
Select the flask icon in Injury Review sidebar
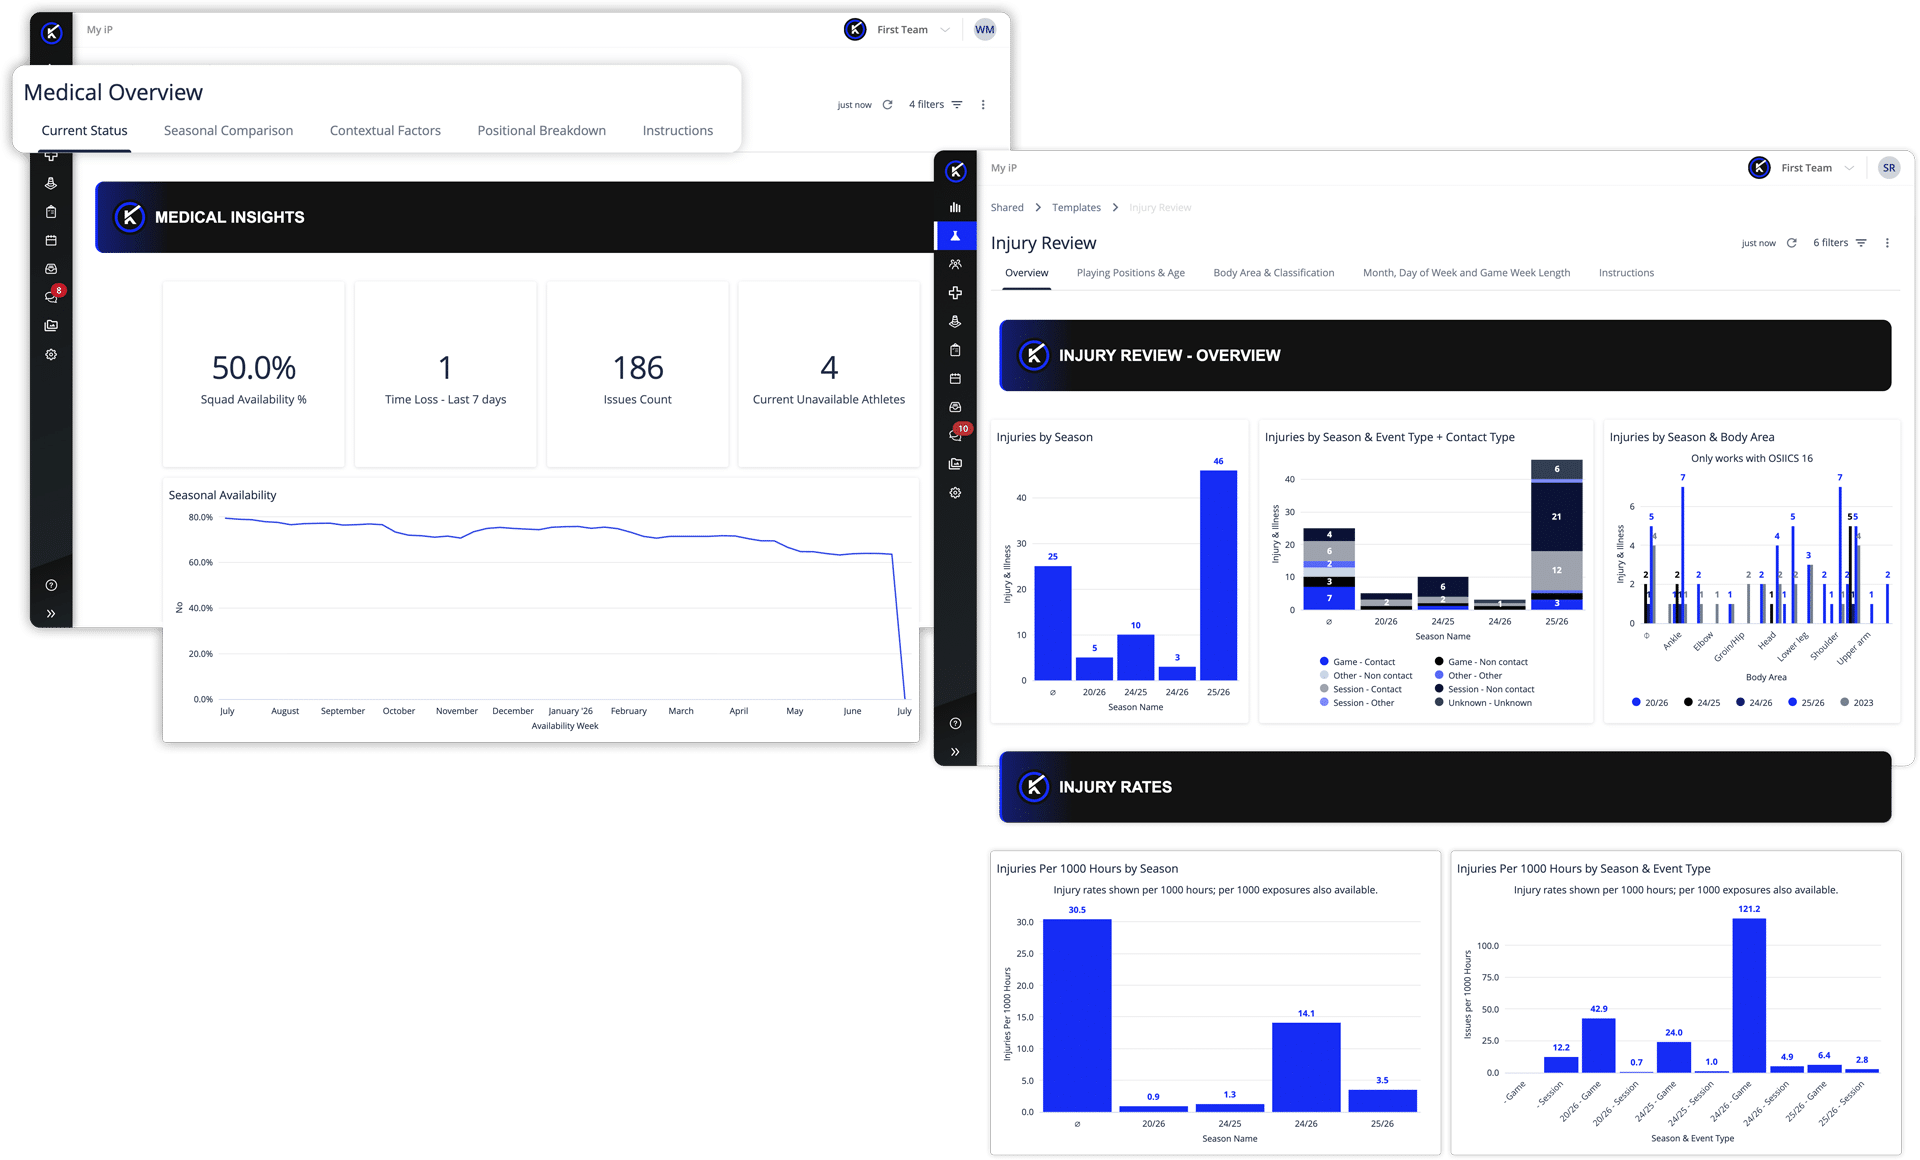click(x=955, y=236)
